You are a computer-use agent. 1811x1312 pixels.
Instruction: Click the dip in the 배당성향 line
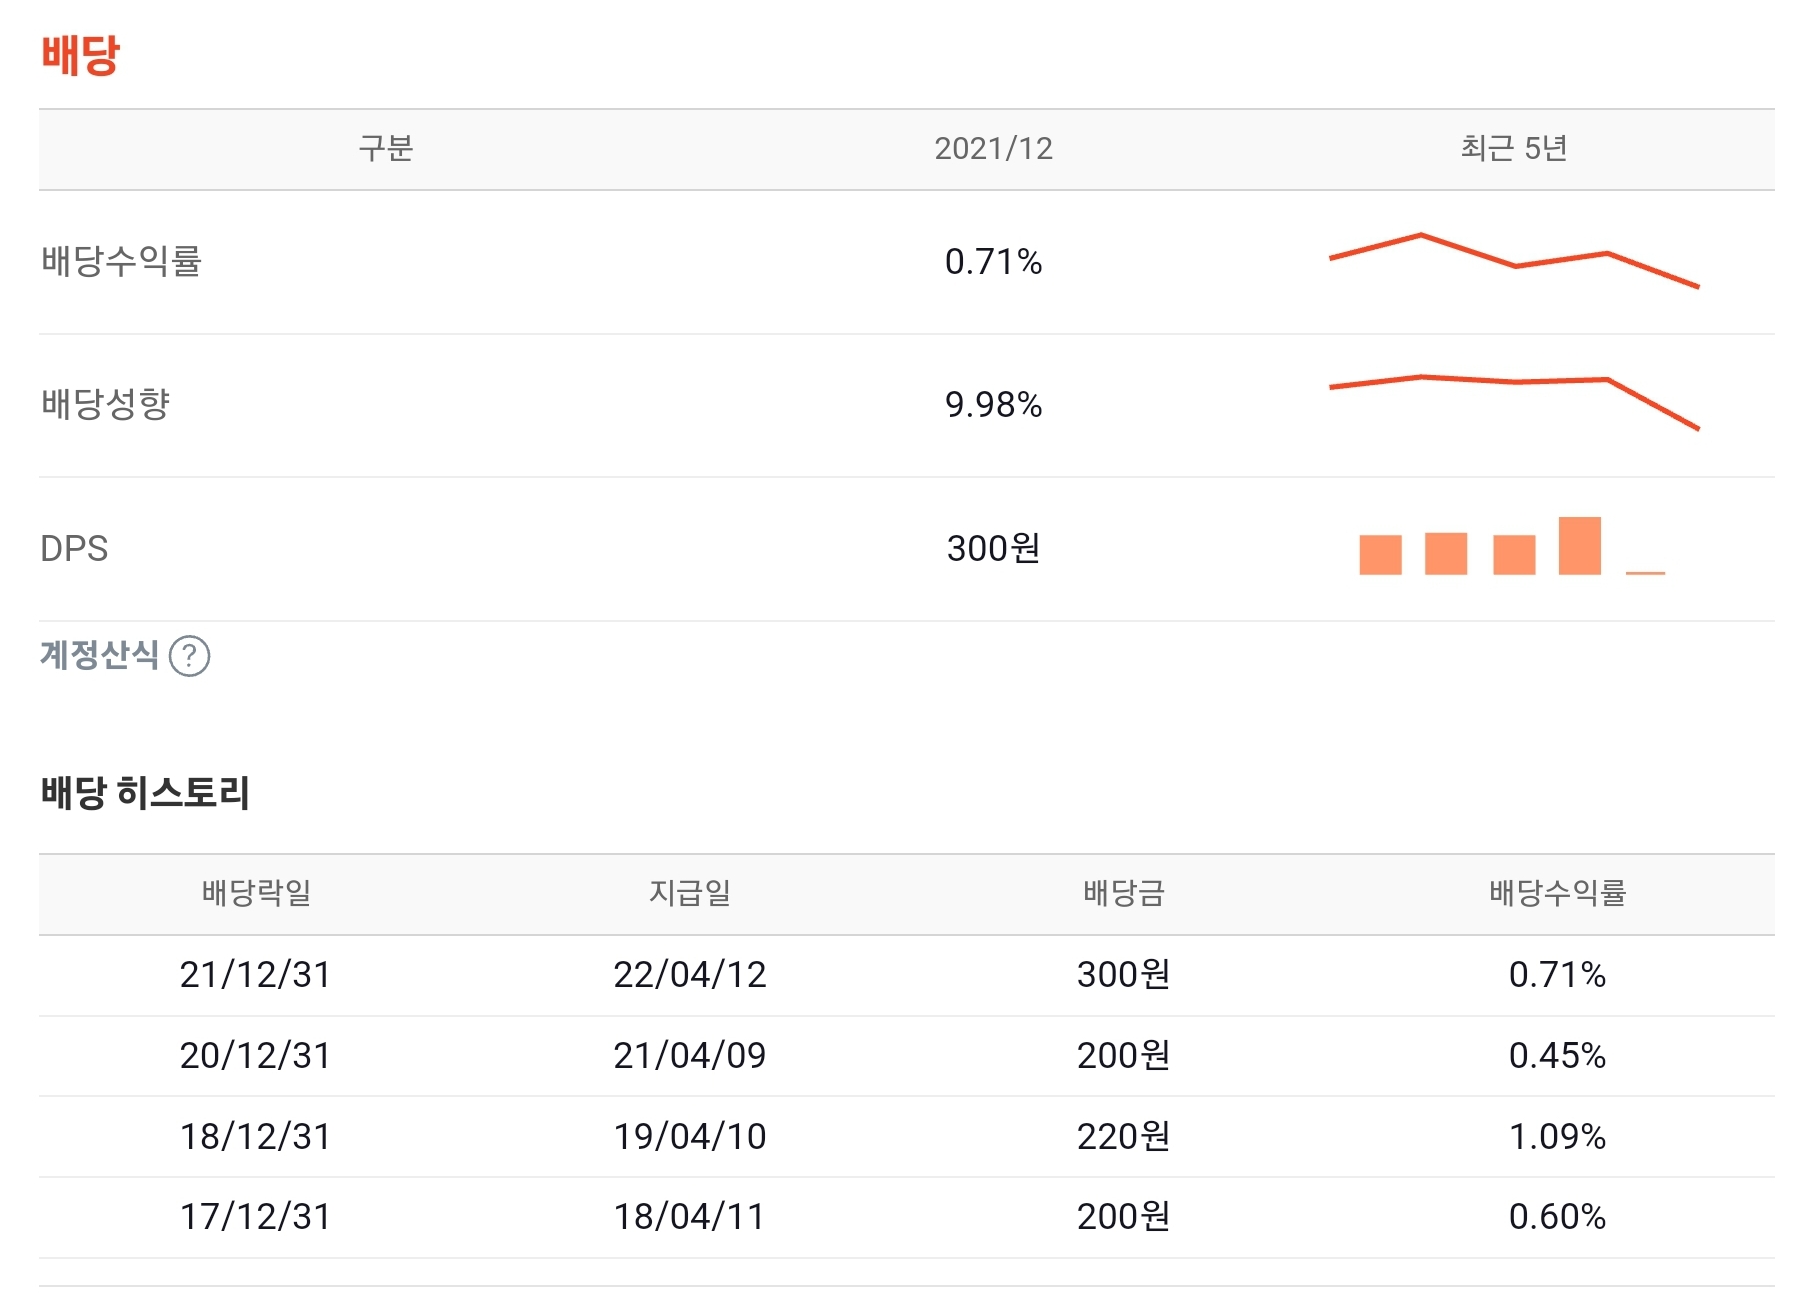point(1520,383)
